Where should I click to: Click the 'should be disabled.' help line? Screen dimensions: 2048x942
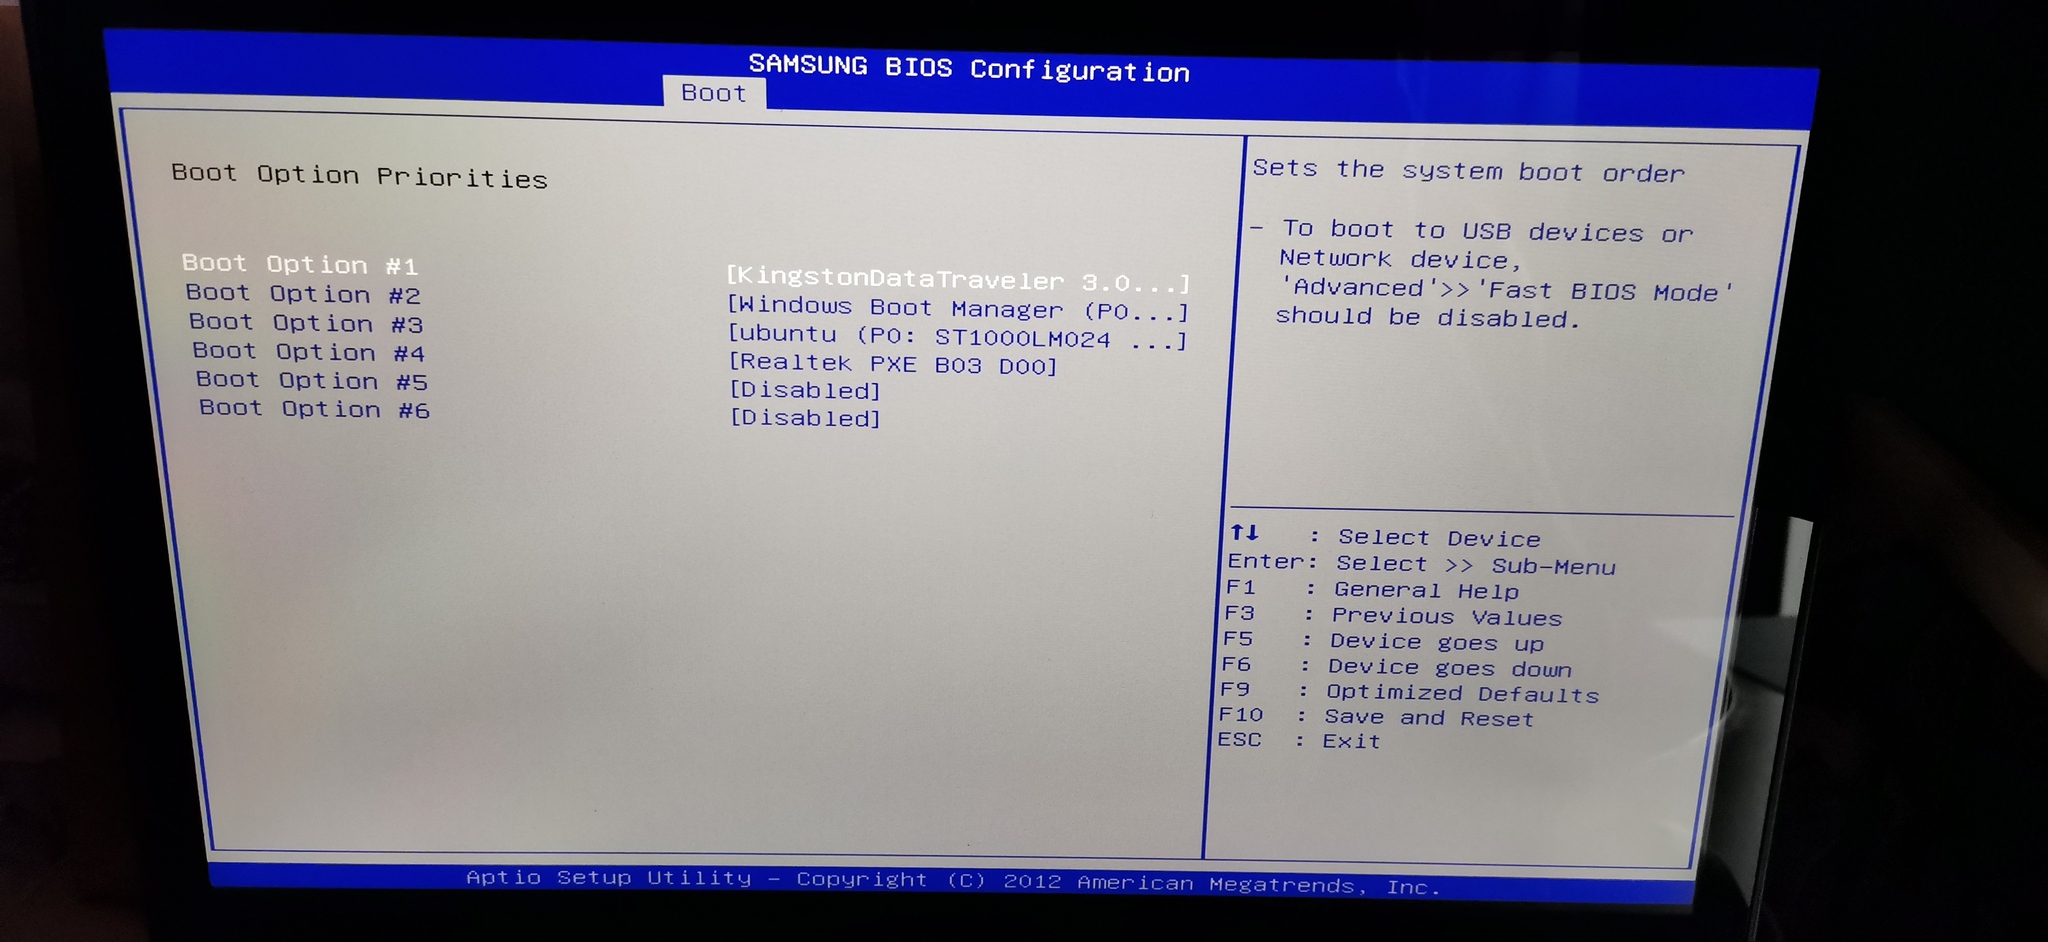click(x=1427, y=317)
